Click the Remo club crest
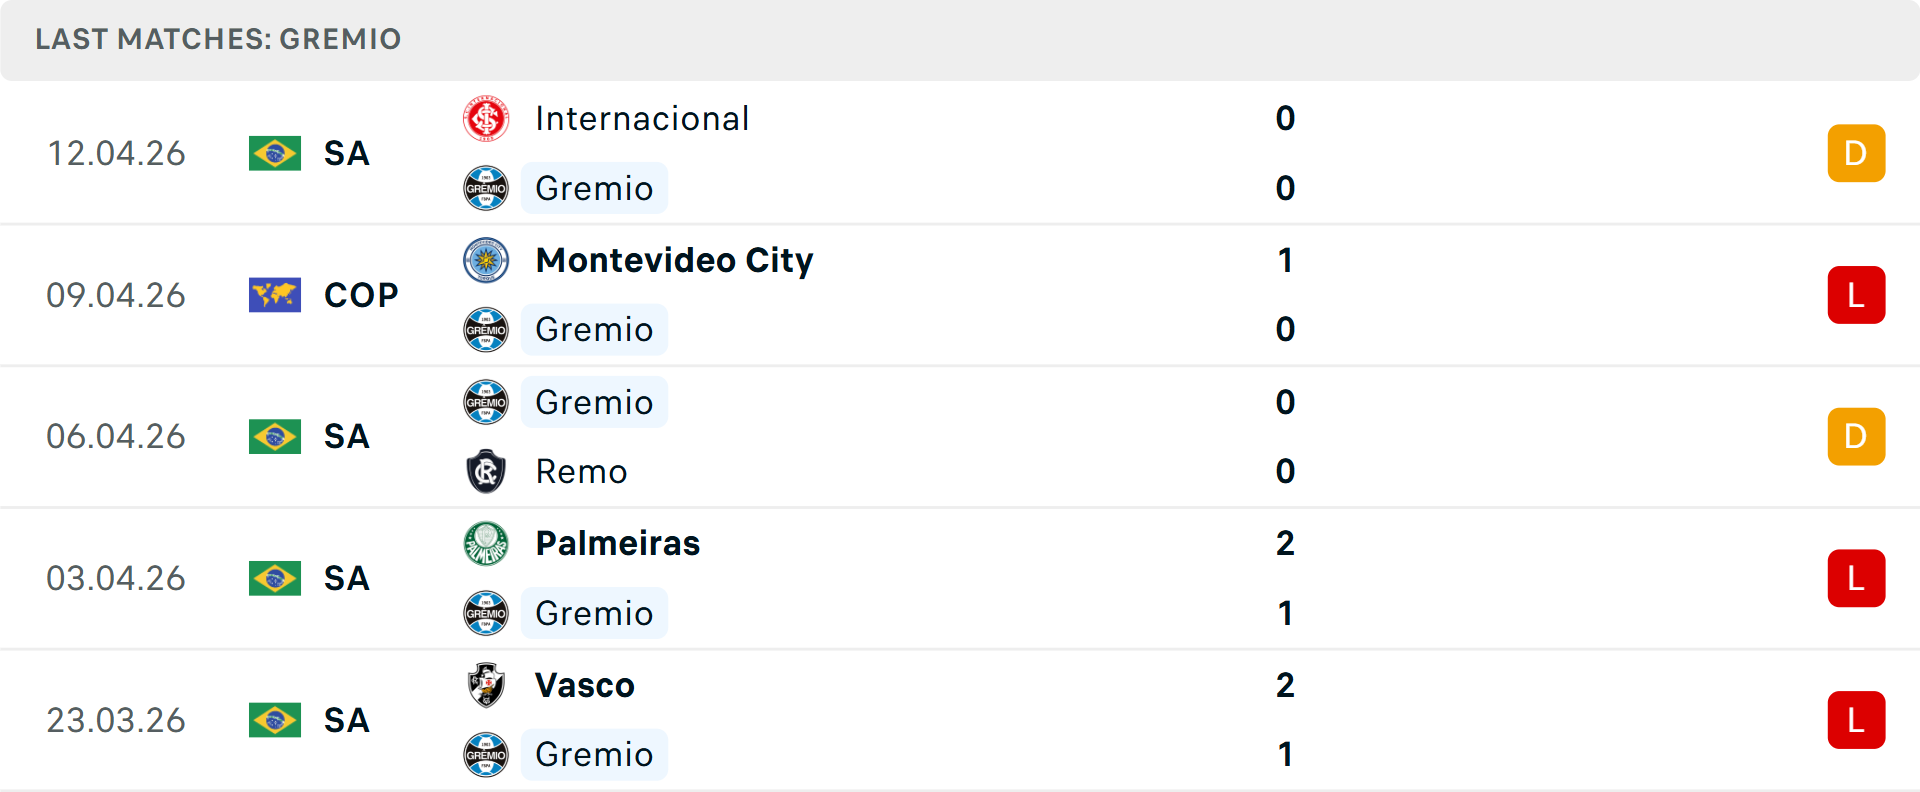Screen dimensions: 1920x792 tap(486, 471)
